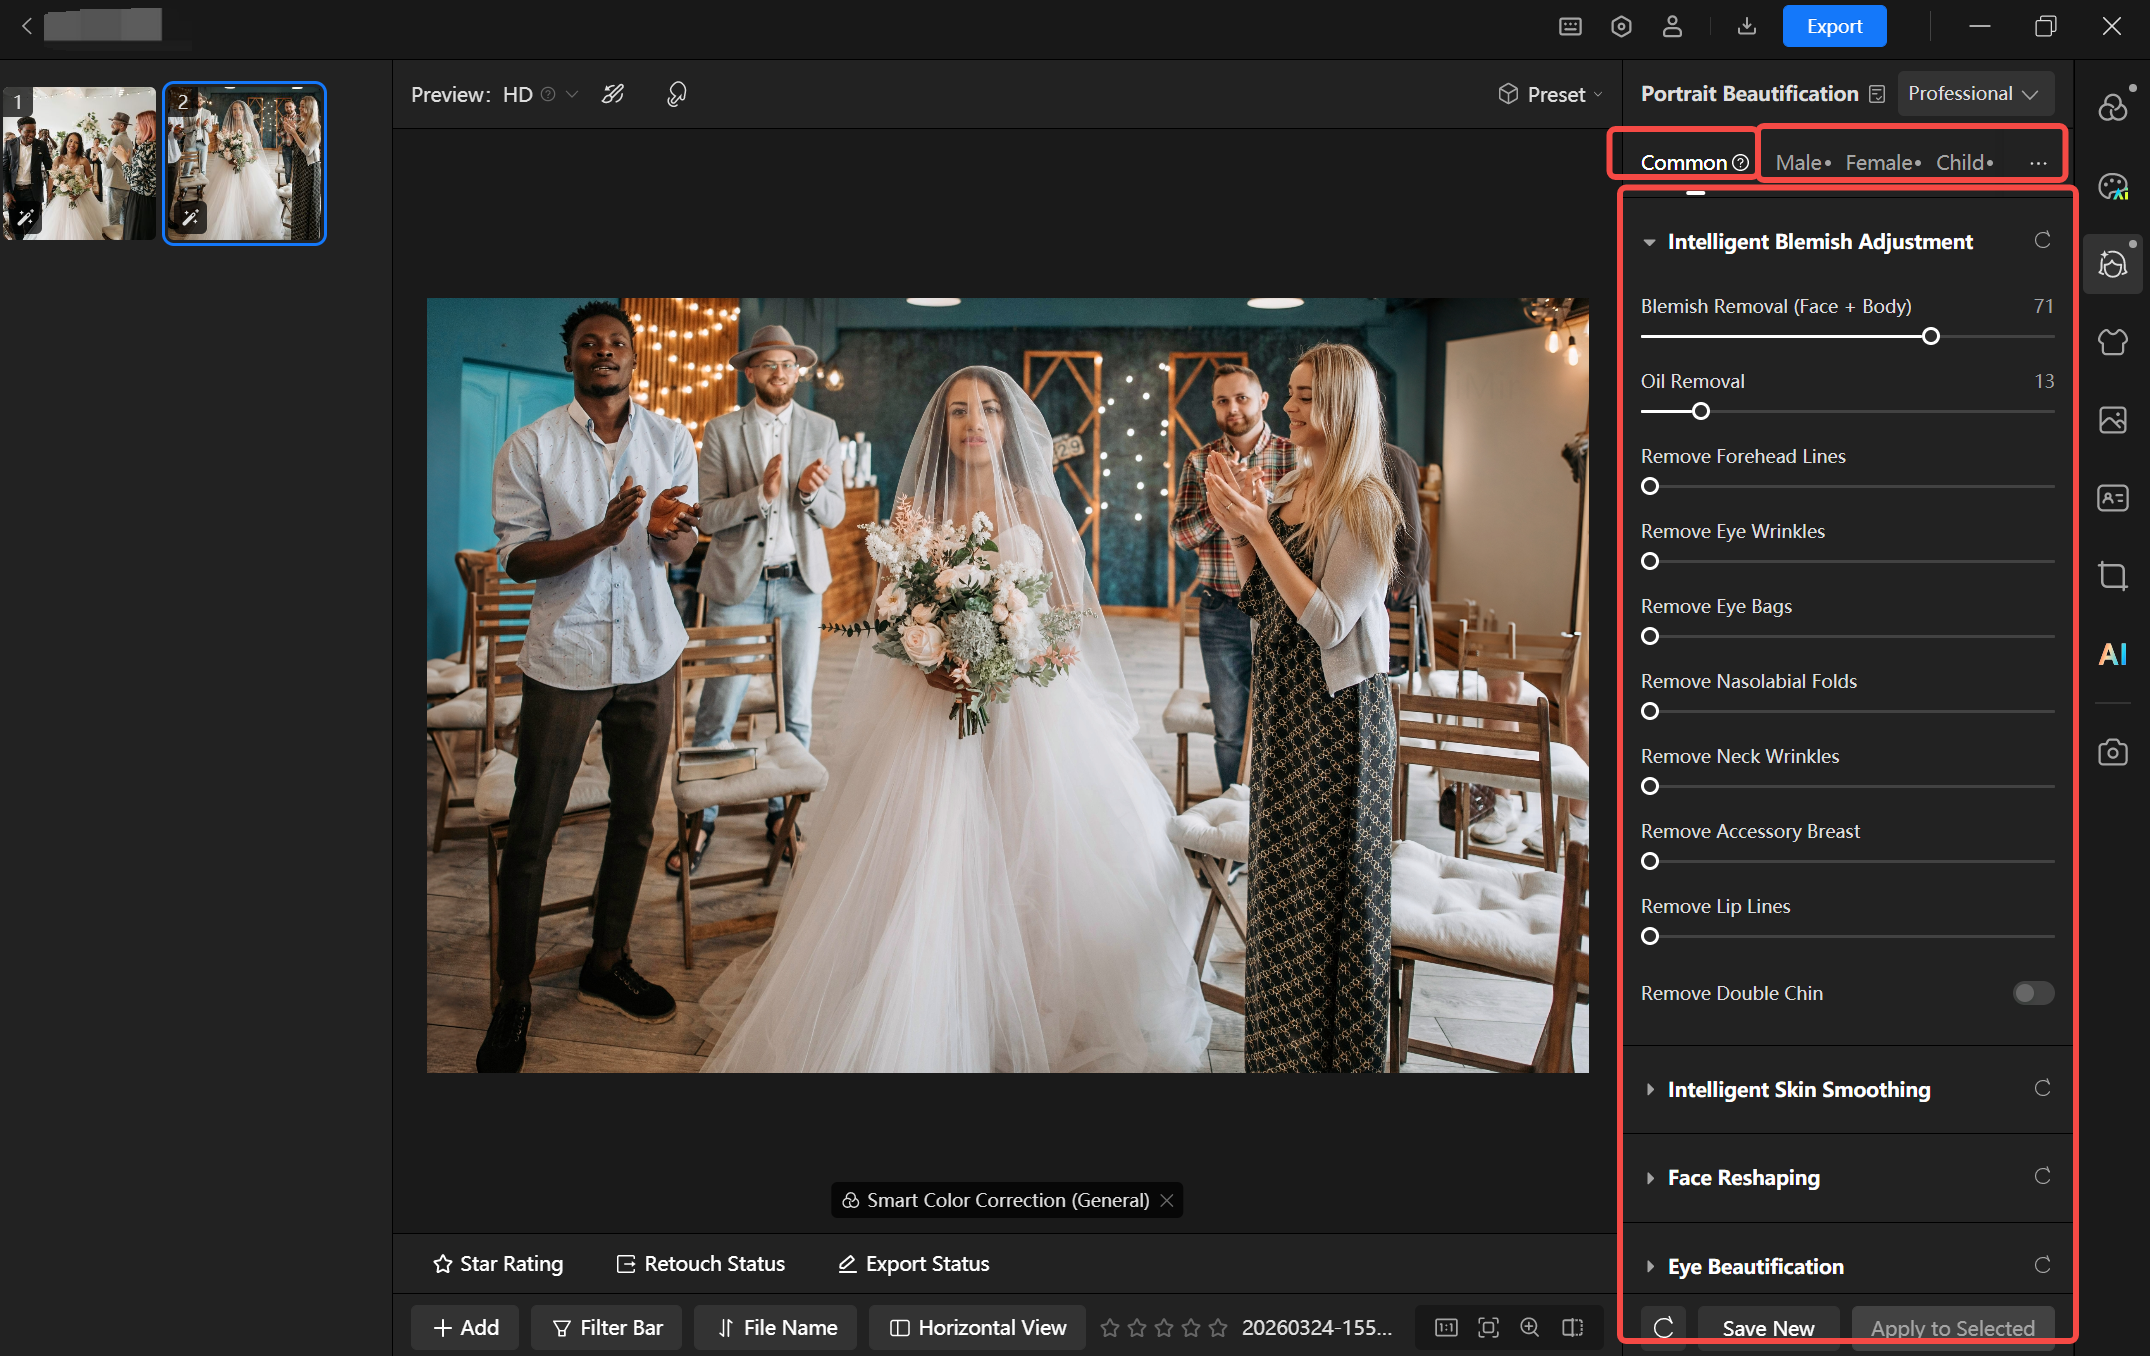Click the Export button
2150x1356 pixels.
pos(1834,26)
